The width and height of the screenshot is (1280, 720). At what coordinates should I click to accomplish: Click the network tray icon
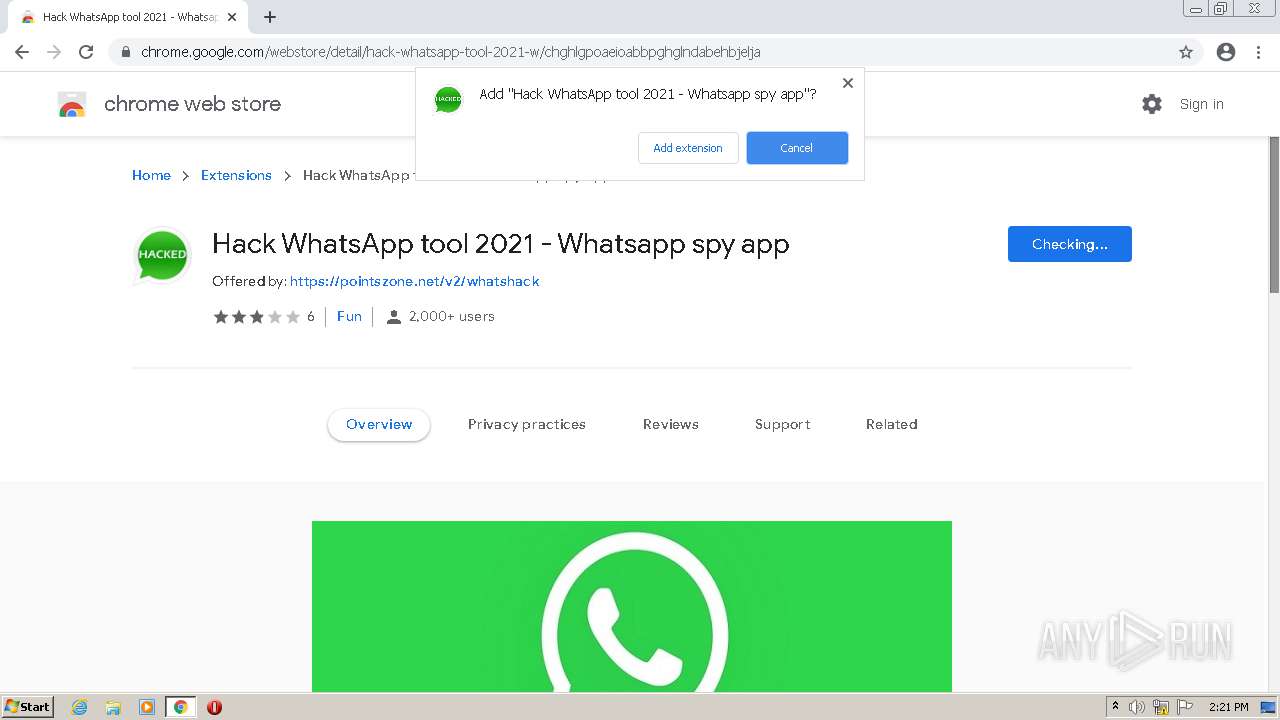pos(1161,707)
